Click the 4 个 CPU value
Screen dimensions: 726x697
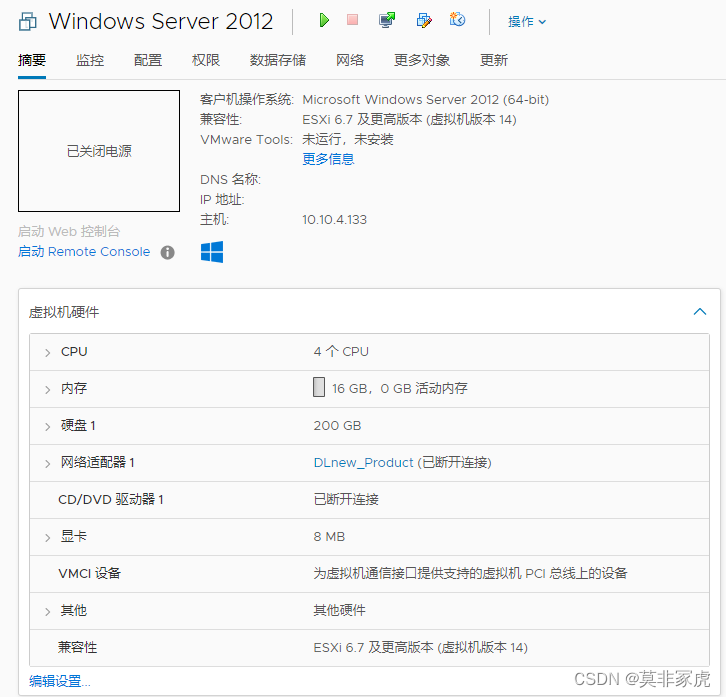click(x=341, y=352)
